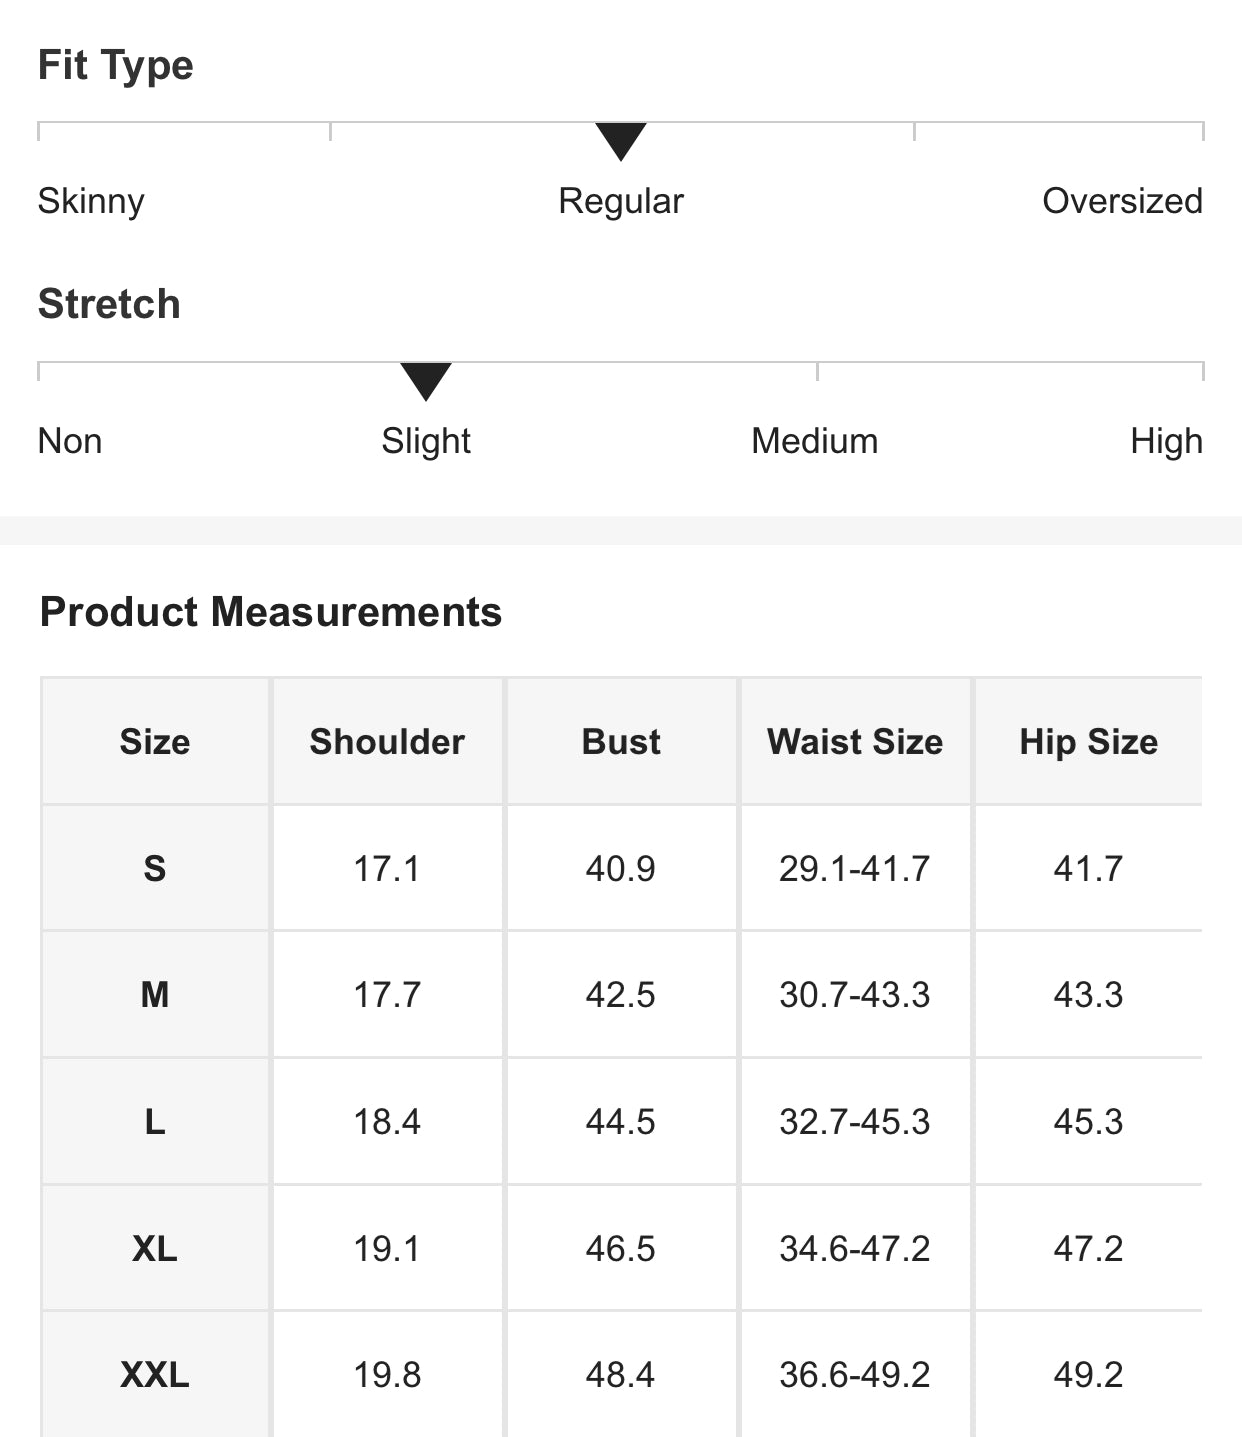This screenshot has height=1437, width=1242.
Task: Select the Oversized fit label
Action: tap(1122, 201)
